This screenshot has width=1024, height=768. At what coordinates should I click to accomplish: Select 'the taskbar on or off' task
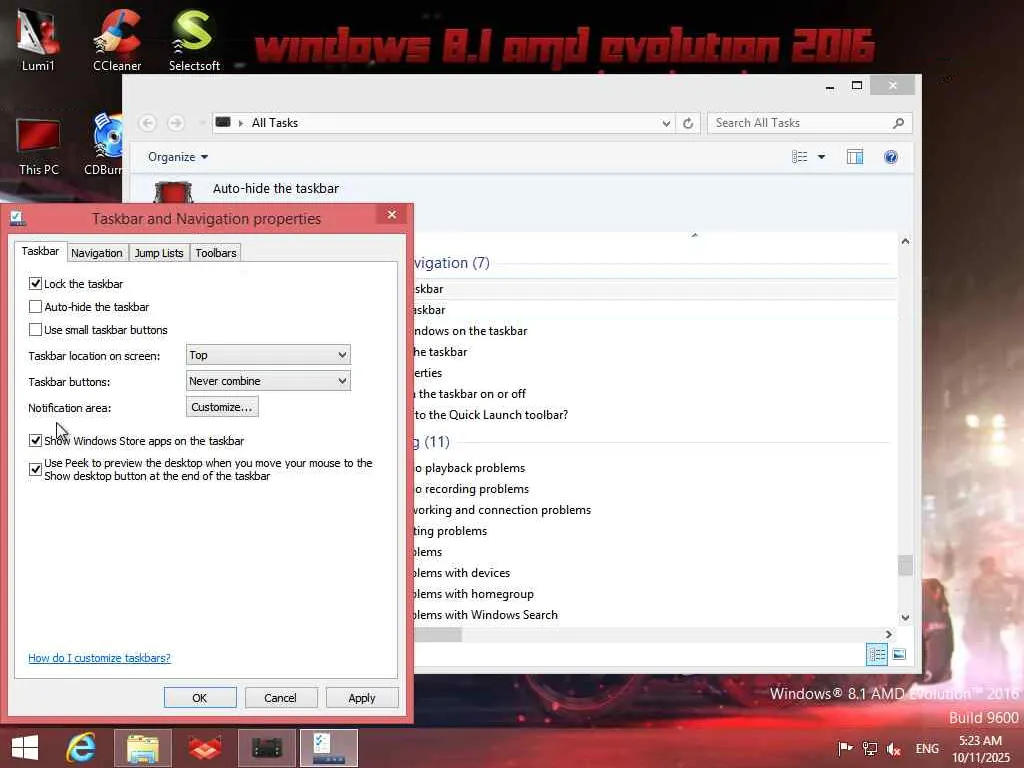point(470,394)
